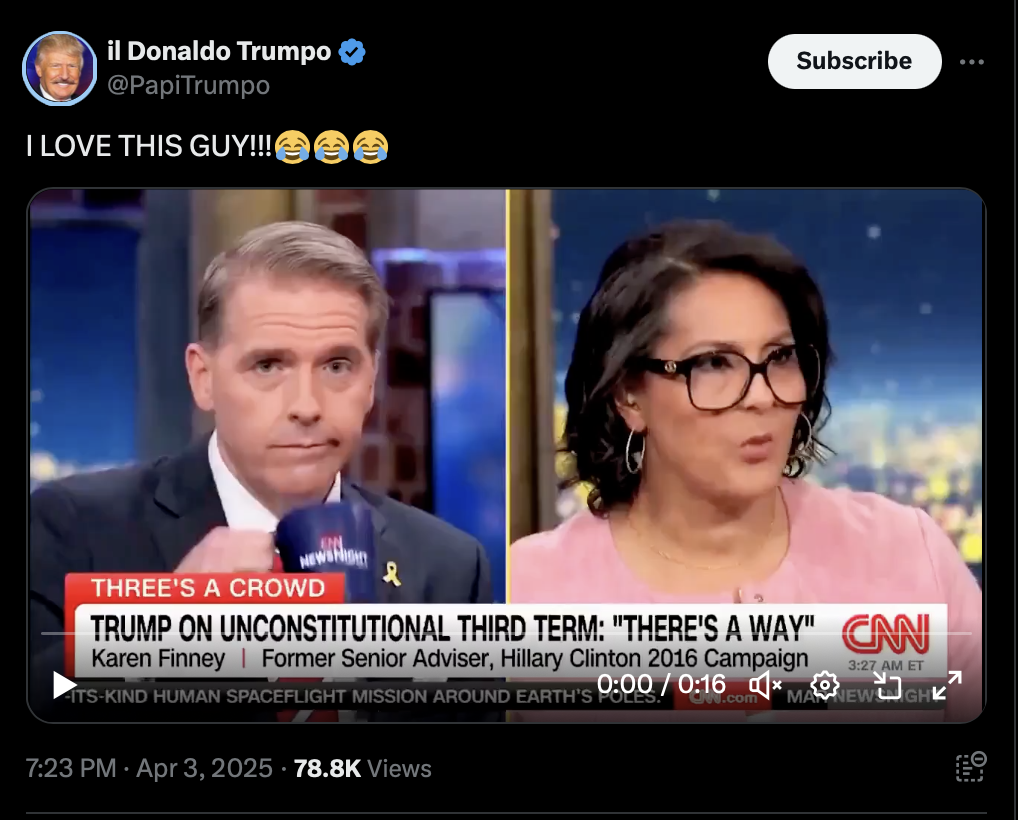This screenshot has width=1018, height=820.
Task: Expand the video to fullscreen
Action: pos(947,685)
